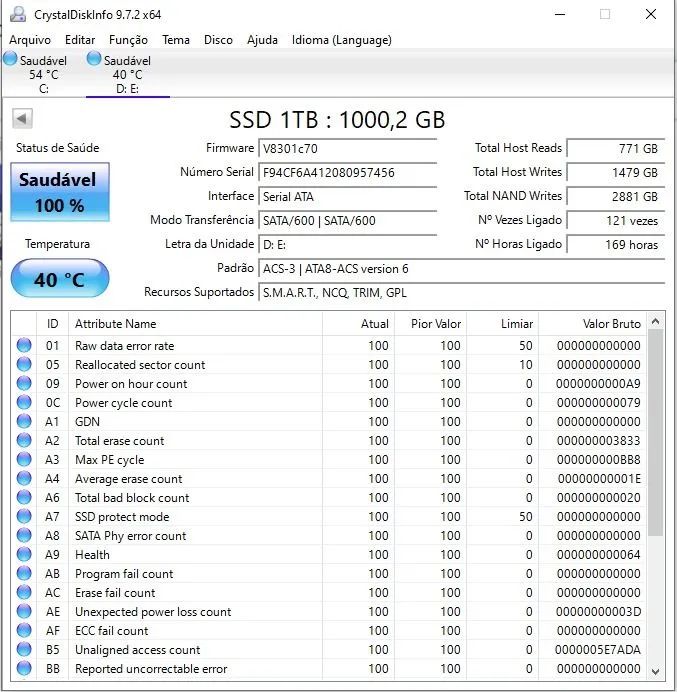Viewport: 677px width, 692px height.
Task: Click the Total NAND Writes value 2881 GB
Action: click(x=616, y=196)
